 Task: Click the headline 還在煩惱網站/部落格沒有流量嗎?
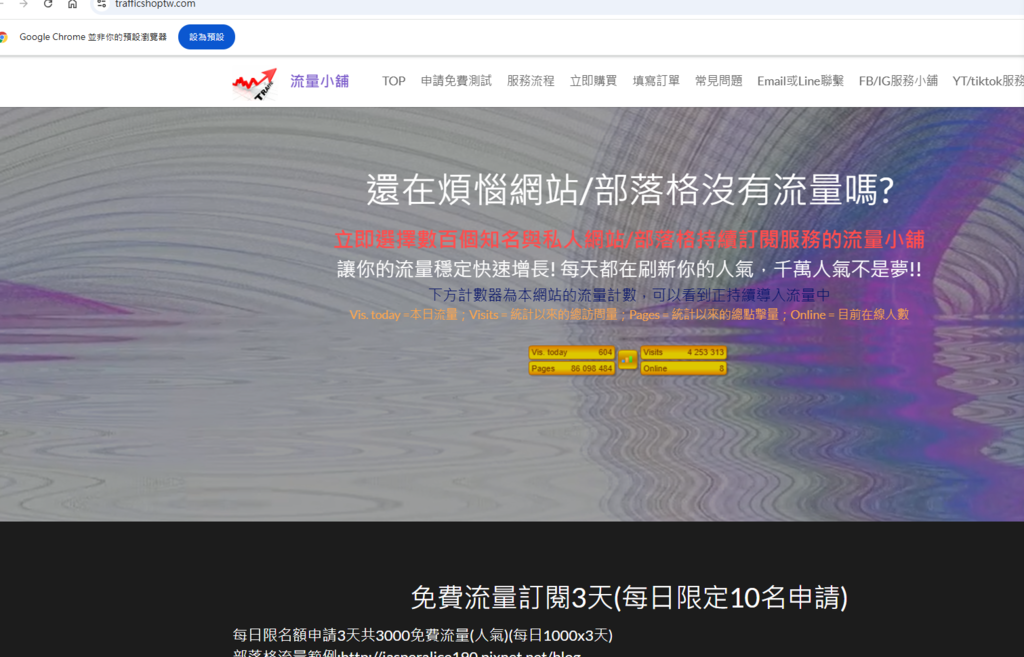[x=630, y=190]
